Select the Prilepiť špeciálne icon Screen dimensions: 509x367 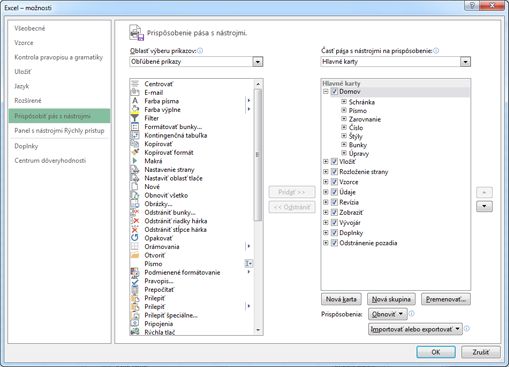click(x=135, y=315)
